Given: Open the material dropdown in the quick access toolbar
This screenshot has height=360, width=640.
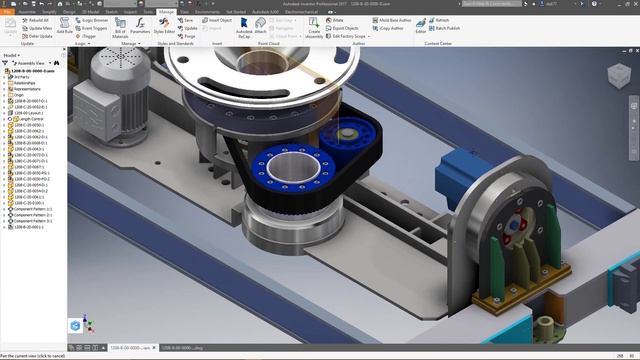Looking at the screenshot, I should click(x=120, y=4).
